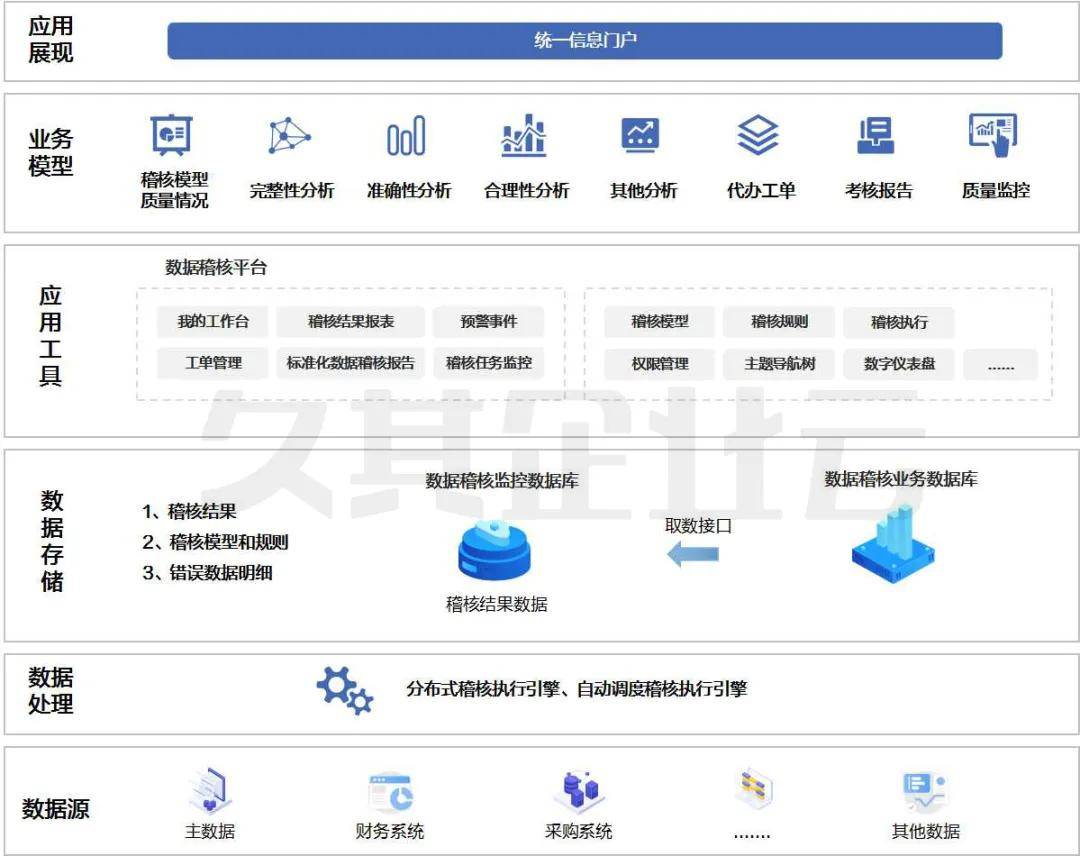Click 工单管理 module
The width and height of the screenshot is (1080, 856).
tap(213, 363)
